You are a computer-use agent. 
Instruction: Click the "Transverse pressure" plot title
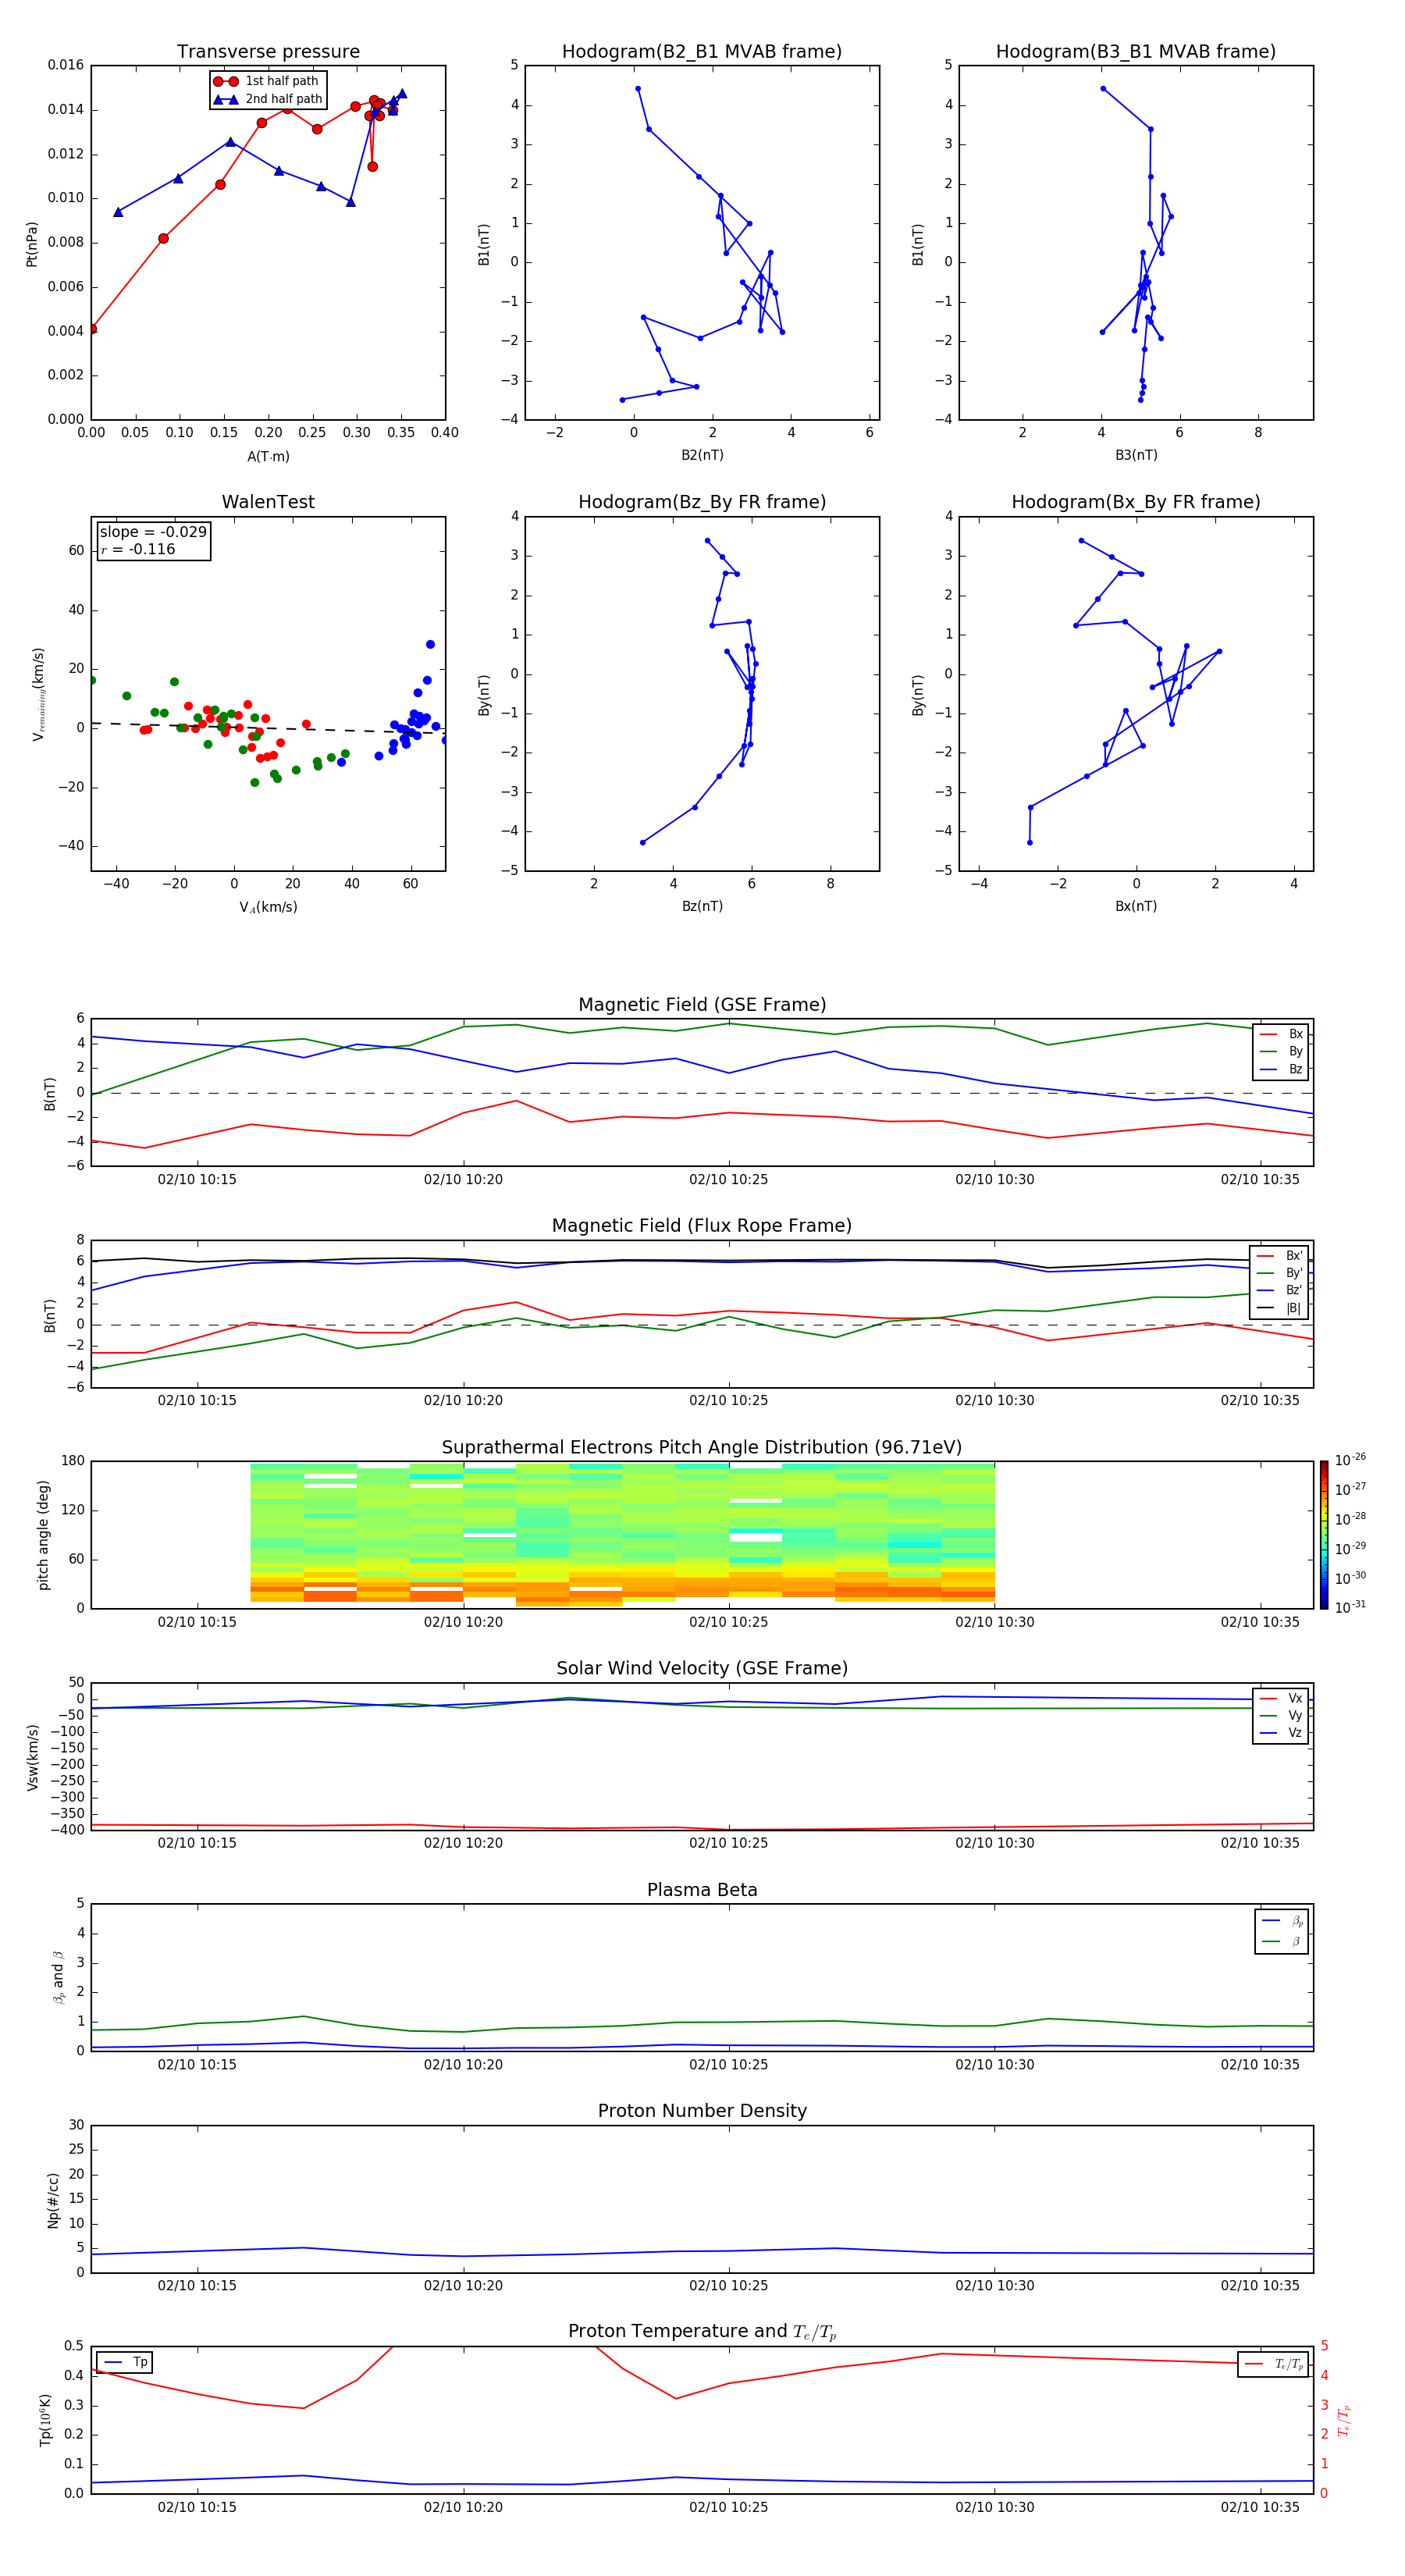268,52
